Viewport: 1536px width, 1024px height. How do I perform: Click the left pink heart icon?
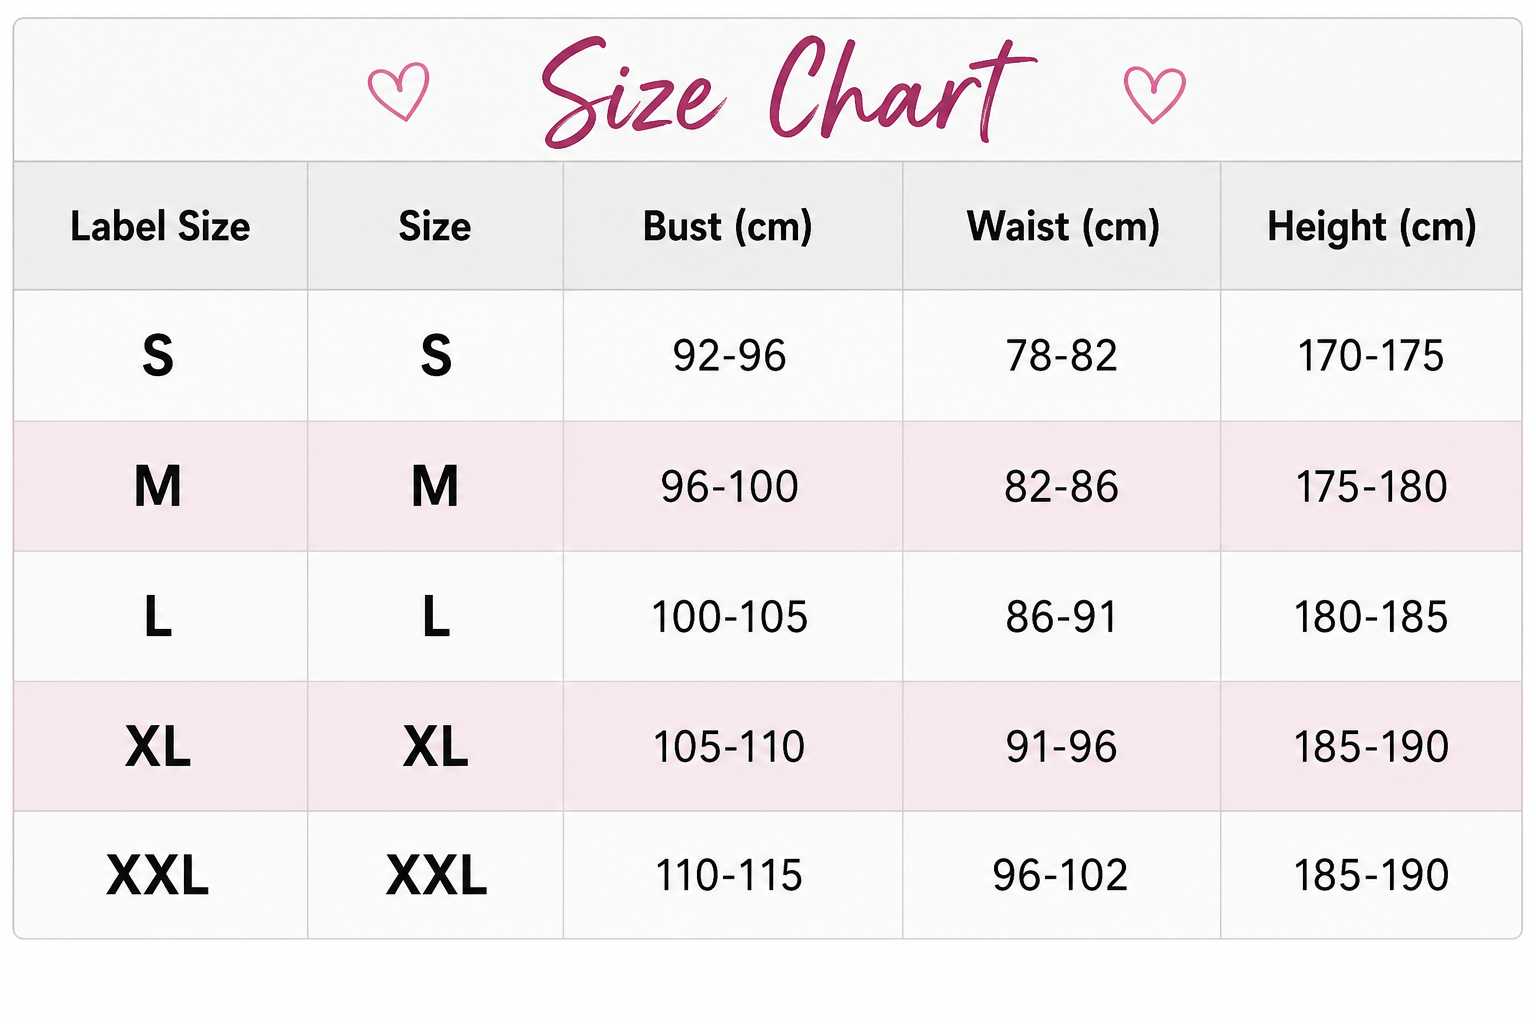pos(398,92)
